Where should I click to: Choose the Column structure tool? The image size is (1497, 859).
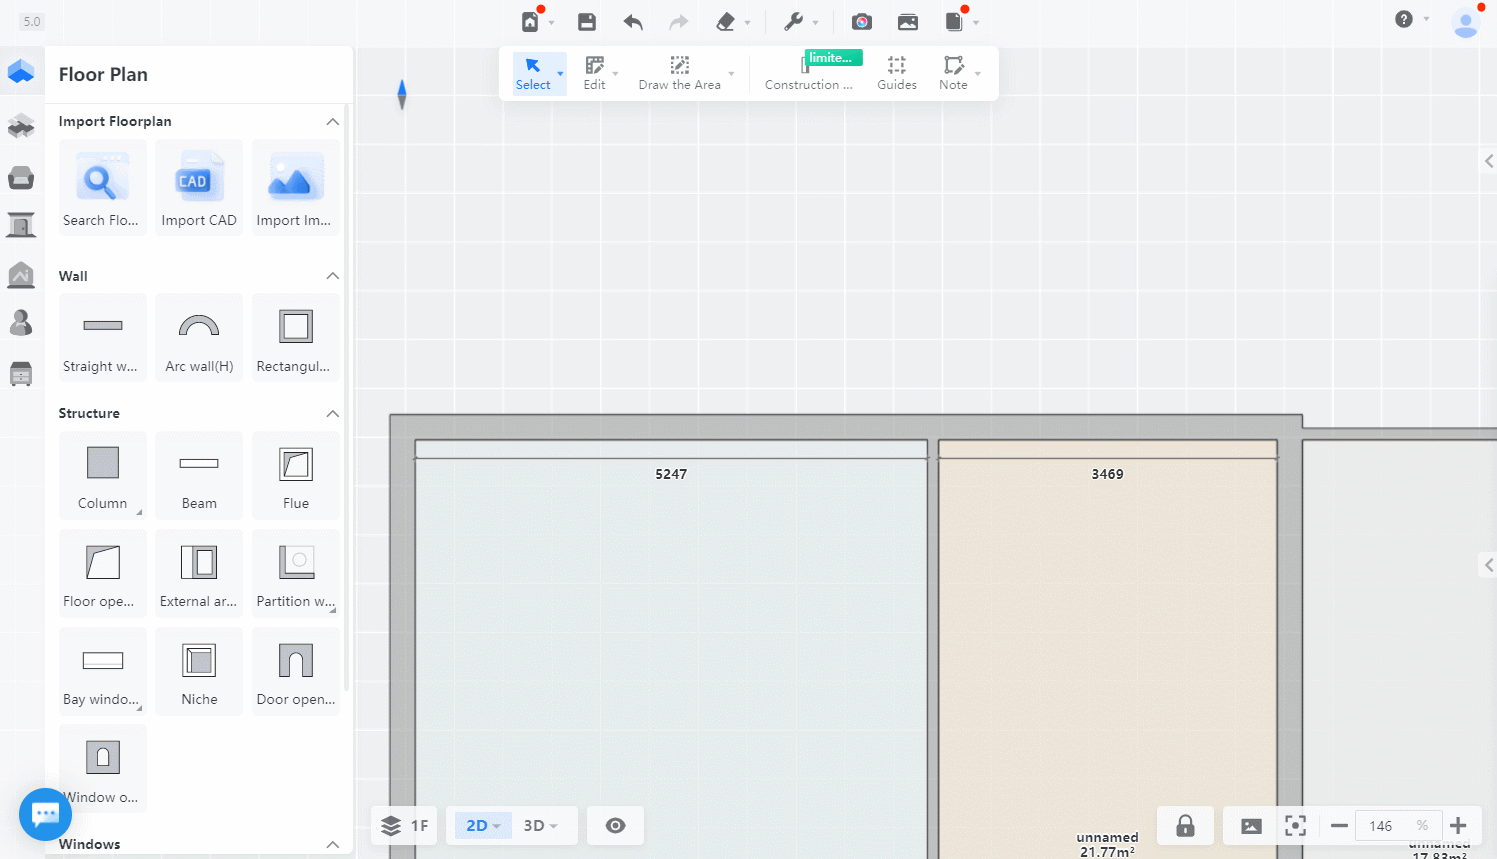click(x=103, y=475)
